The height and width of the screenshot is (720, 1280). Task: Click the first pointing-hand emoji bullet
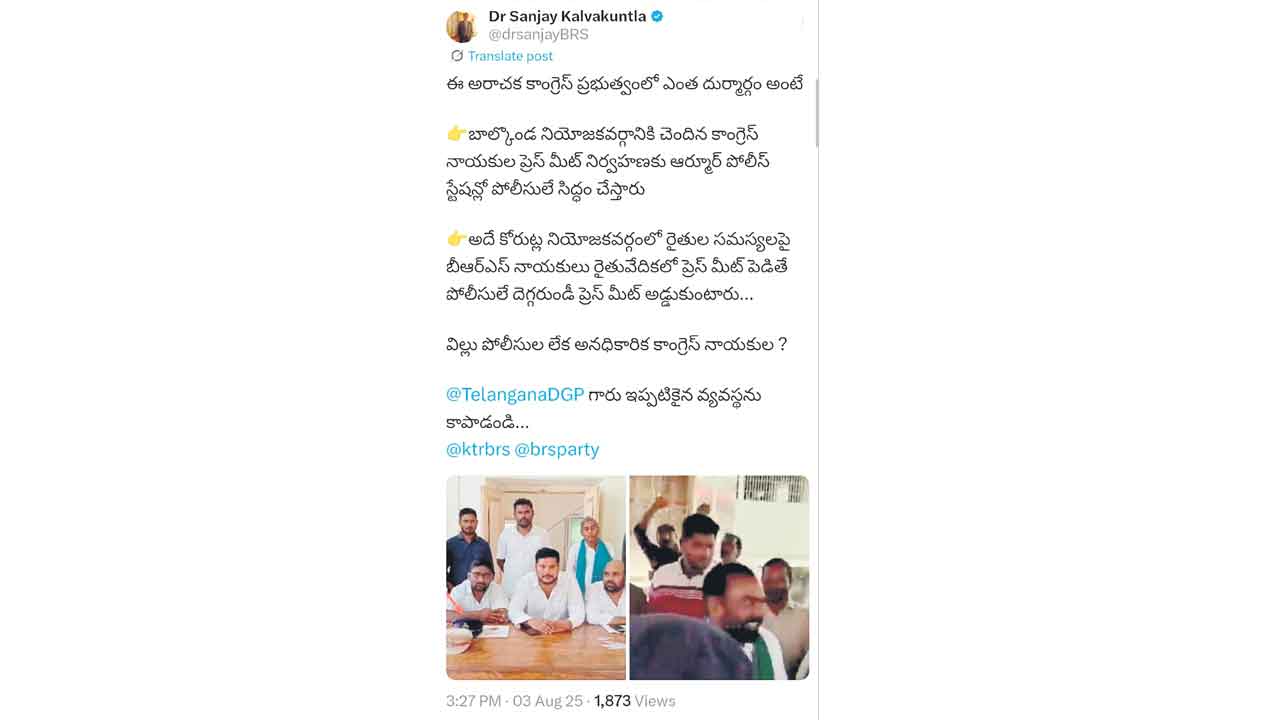coord(456,134)
